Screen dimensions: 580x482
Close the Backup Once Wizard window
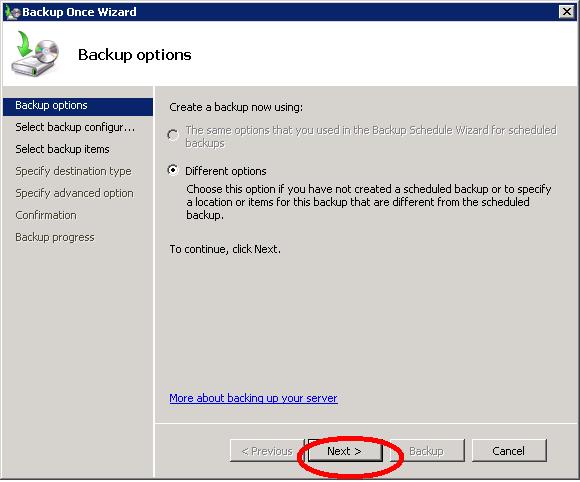(x=567, y=12)
